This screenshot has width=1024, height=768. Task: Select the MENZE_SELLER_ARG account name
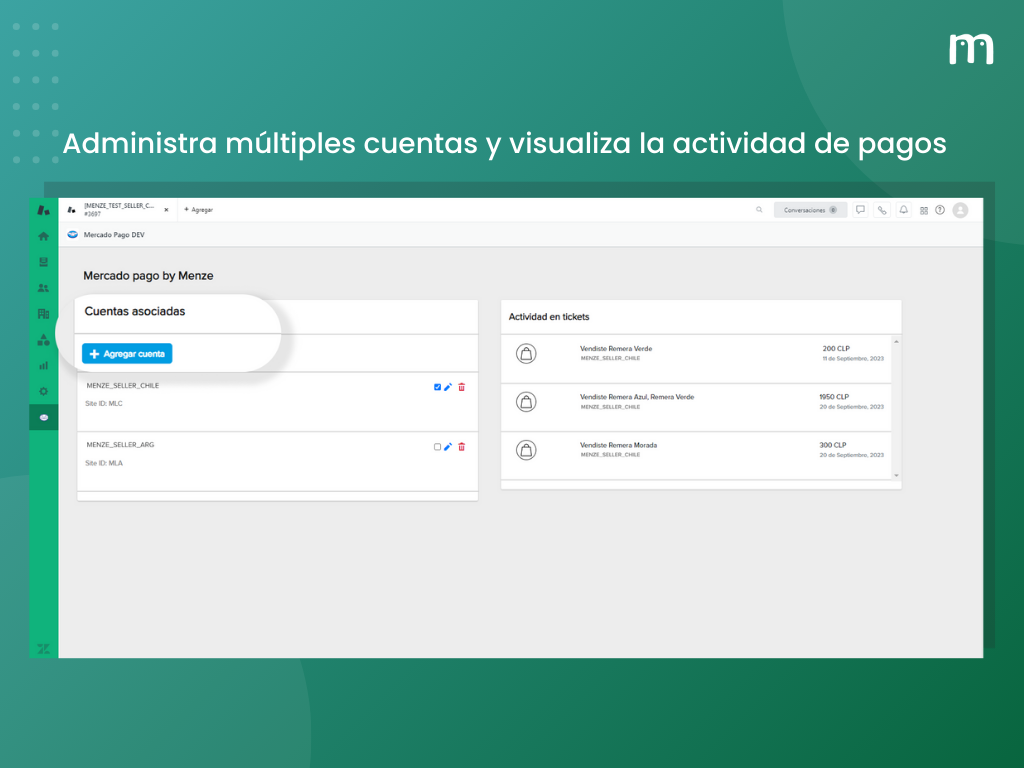point(120,445)
